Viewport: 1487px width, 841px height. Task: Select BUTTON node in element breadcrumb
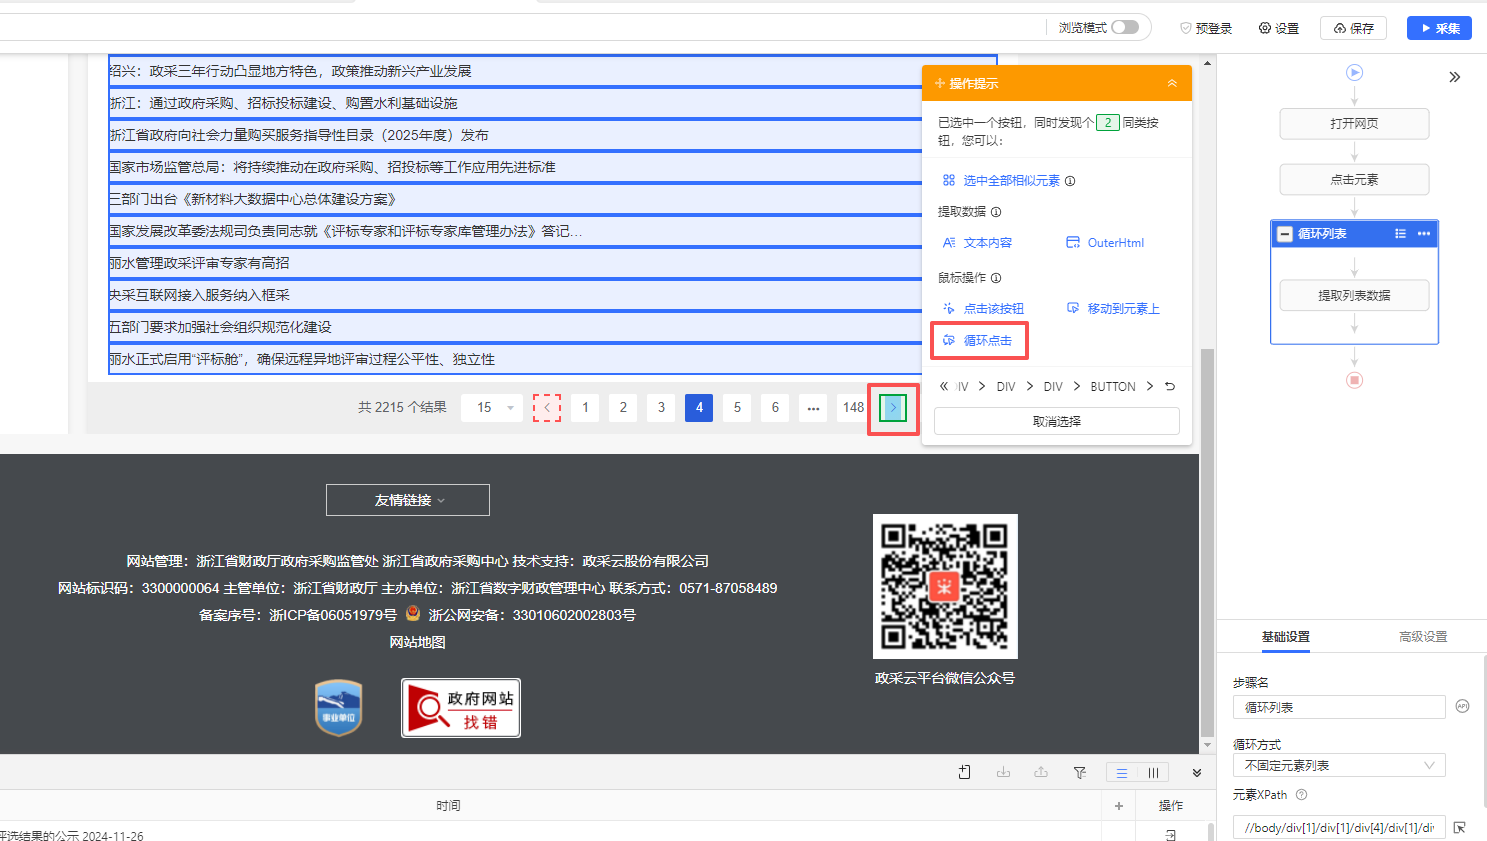(1113, 386)
